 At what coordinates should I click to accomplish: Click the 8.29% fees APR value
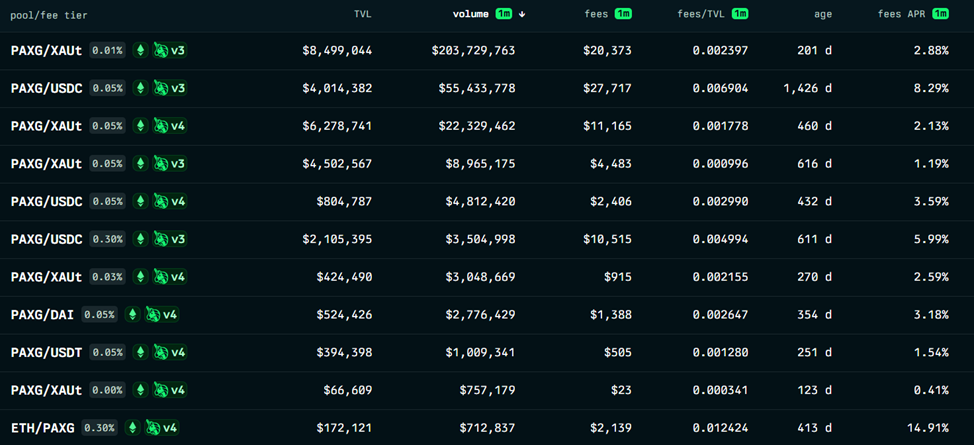point(931,88)
